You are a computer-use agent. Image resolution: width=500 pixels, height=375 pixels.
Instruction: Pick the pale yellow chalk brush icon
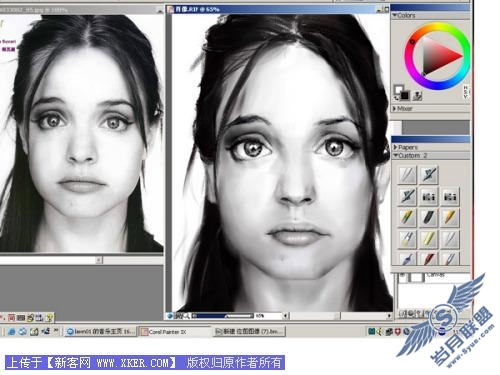429,239
